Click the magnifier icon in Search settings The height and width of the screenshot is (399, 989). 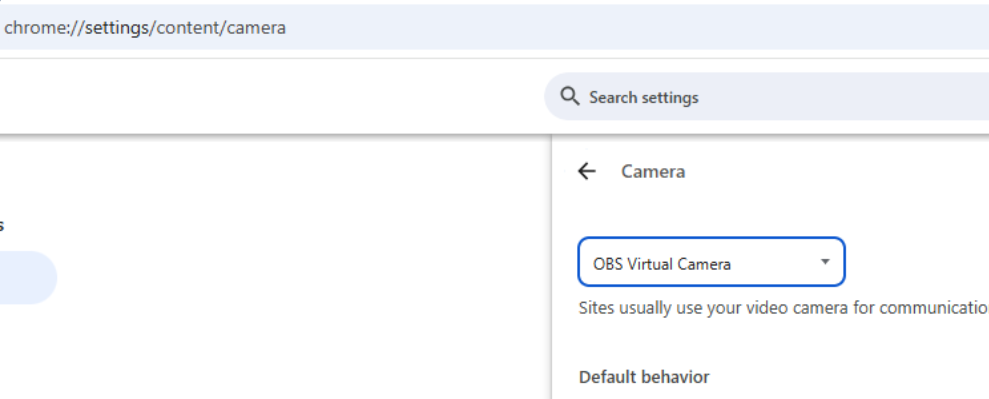click(570, 96)
